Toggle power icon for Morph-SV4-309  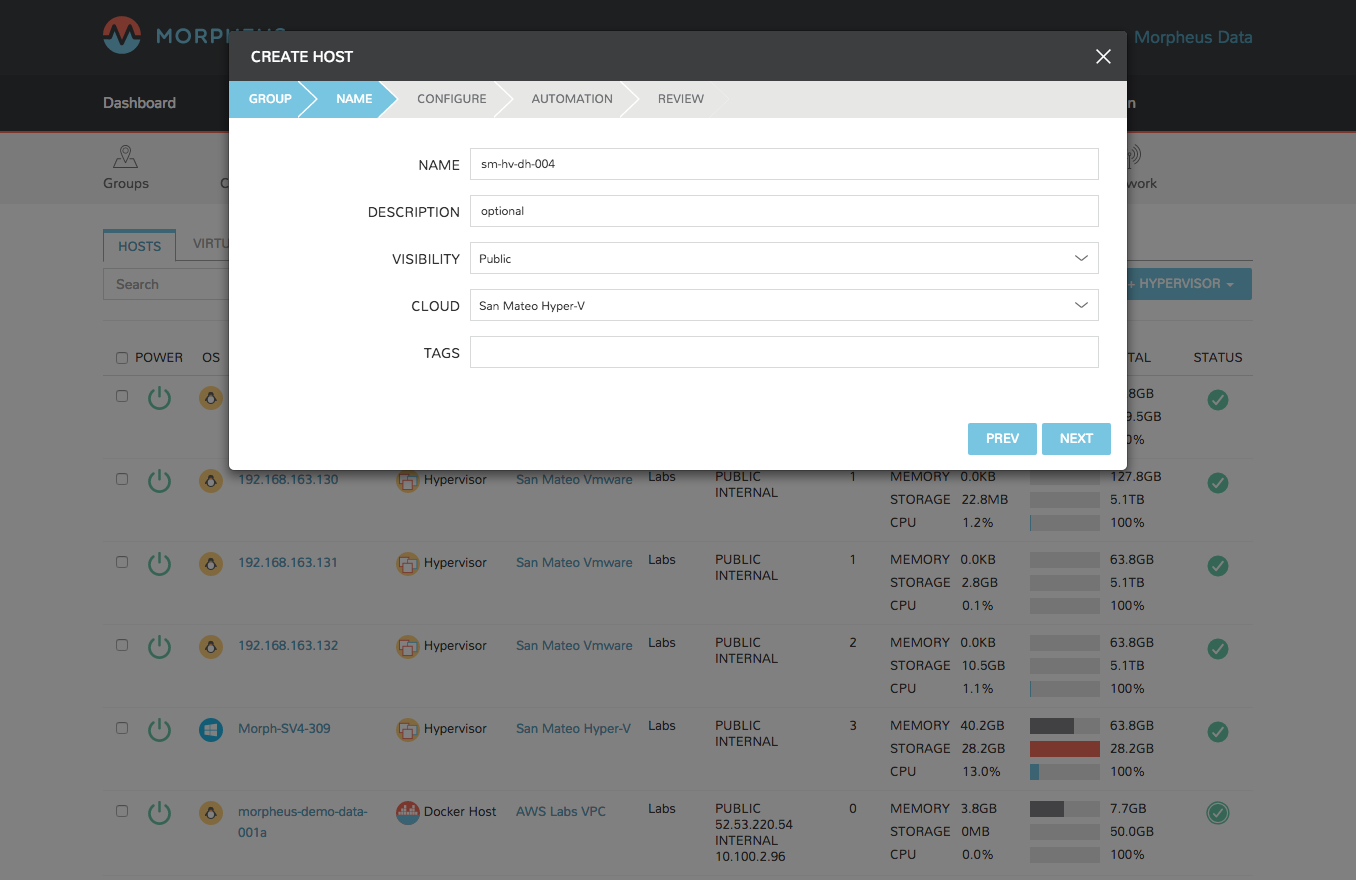pyautogui.click(x=160, y=731)
